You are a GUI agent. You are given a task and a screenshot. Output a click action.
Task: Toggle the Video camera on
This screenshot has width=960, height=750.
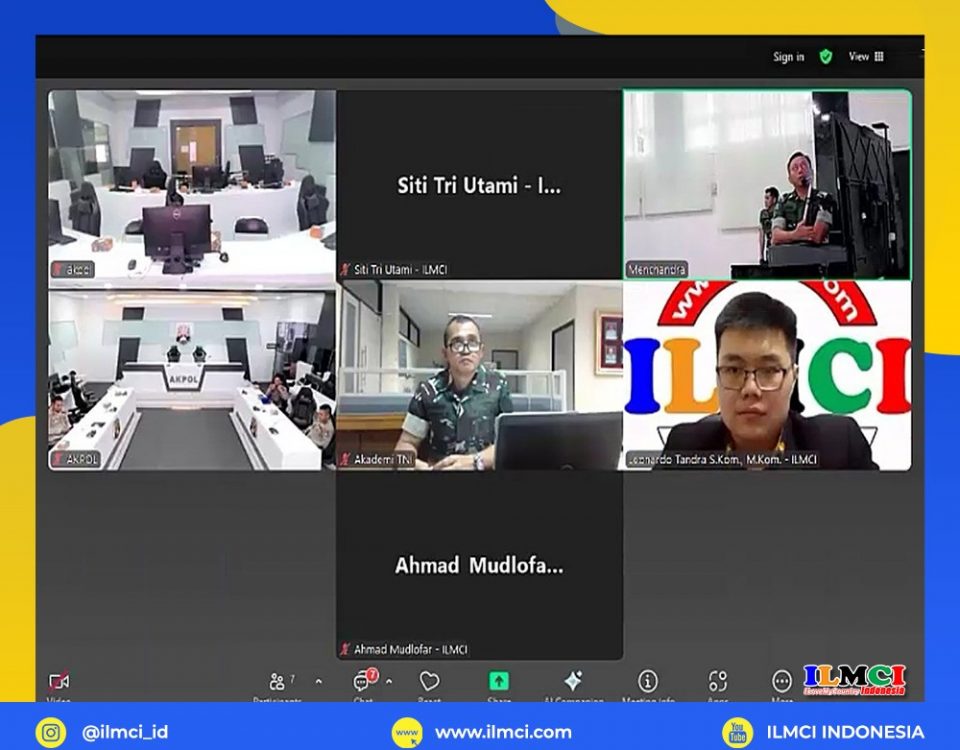point(59,683)
